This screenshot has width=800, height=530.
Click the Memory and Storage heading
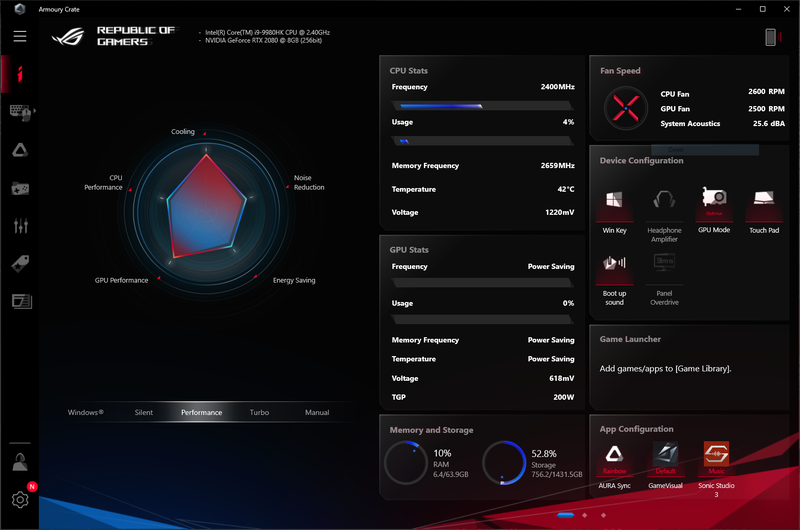point(431,430)
